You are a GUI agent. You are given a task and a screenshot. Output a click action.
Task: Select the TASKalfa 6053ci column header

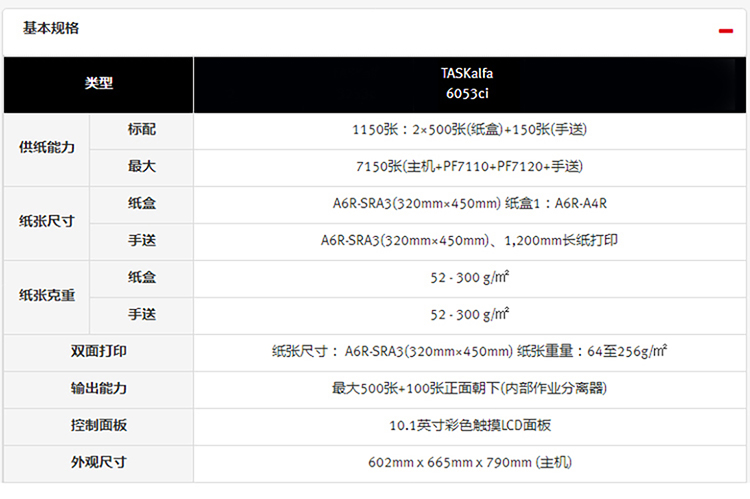[469, 84]
